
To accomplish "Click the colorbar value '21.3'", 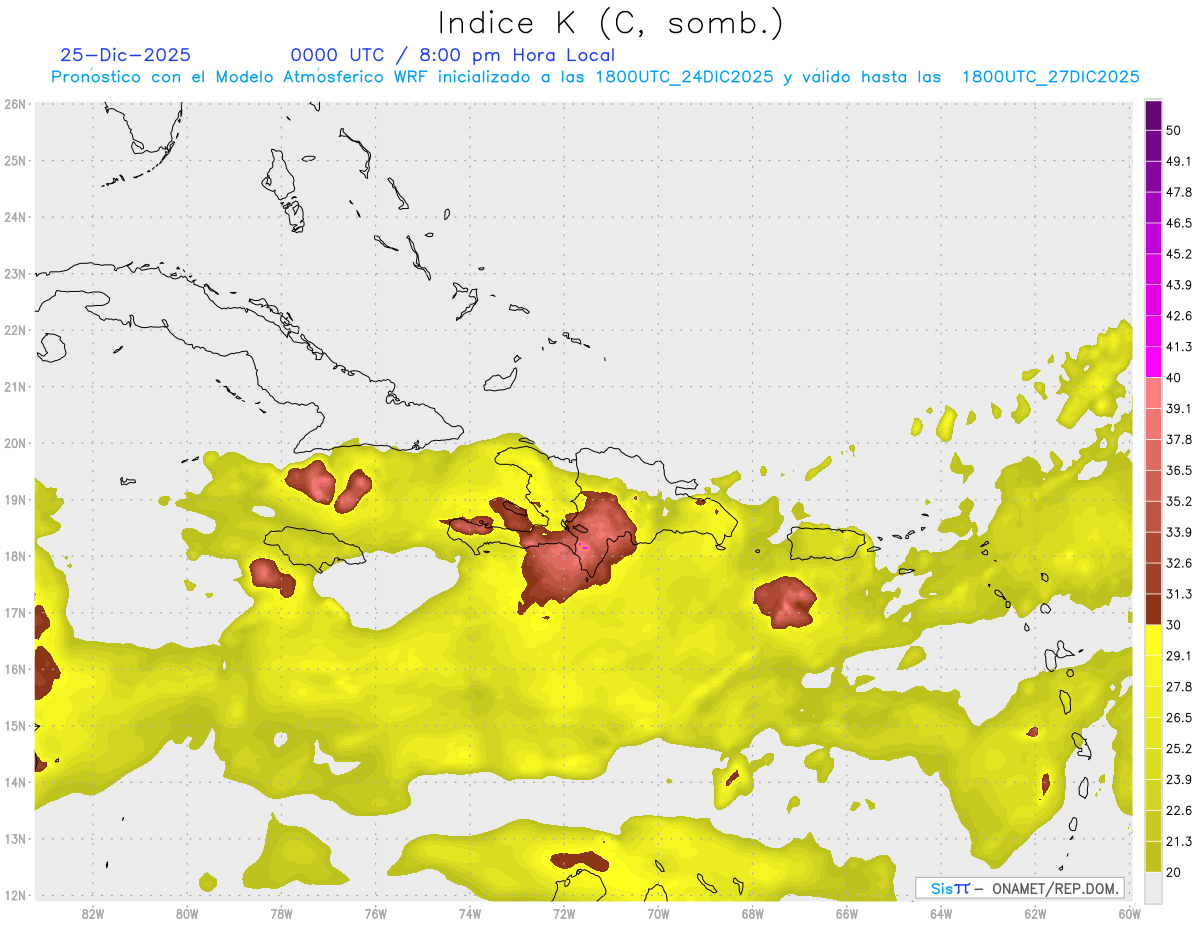I will tap(1179, 842).
